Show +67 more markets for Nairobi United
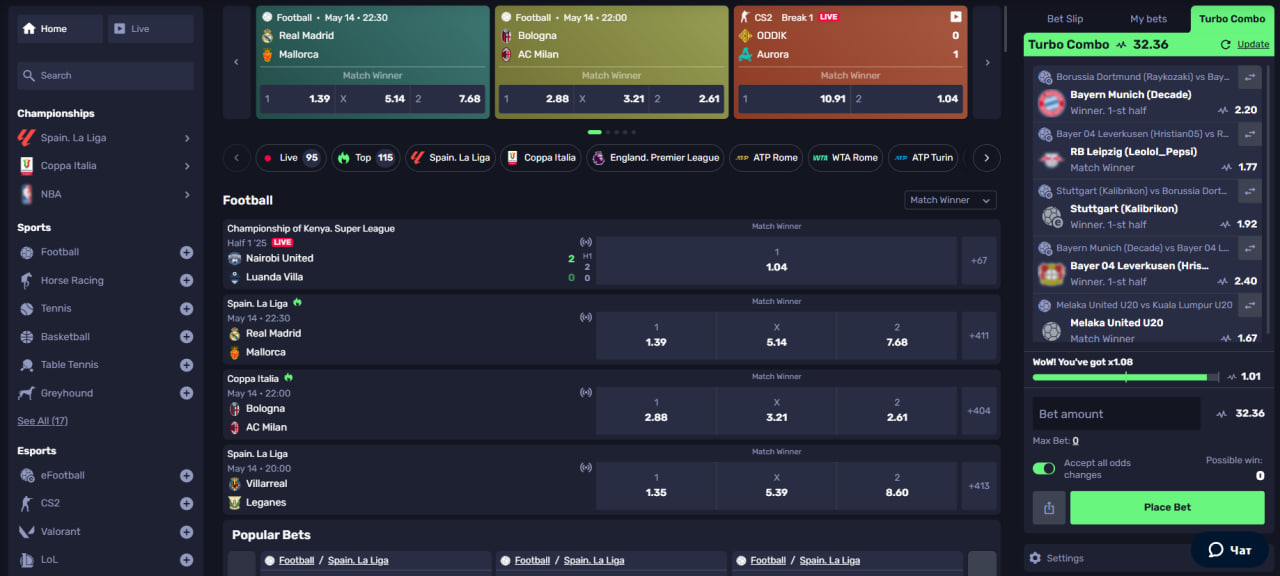The width and height of the screenshot is (1280, 576). click(x=979, y=260)
